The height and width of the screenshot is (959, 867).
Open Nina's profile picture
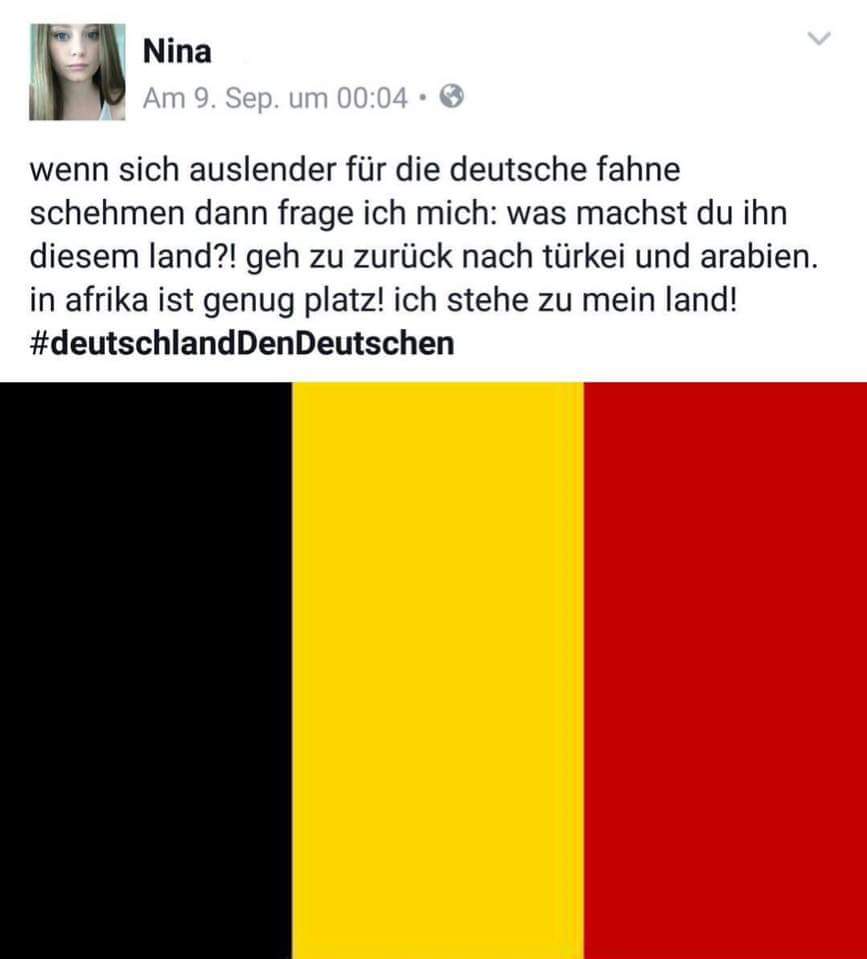pos(78,72)
